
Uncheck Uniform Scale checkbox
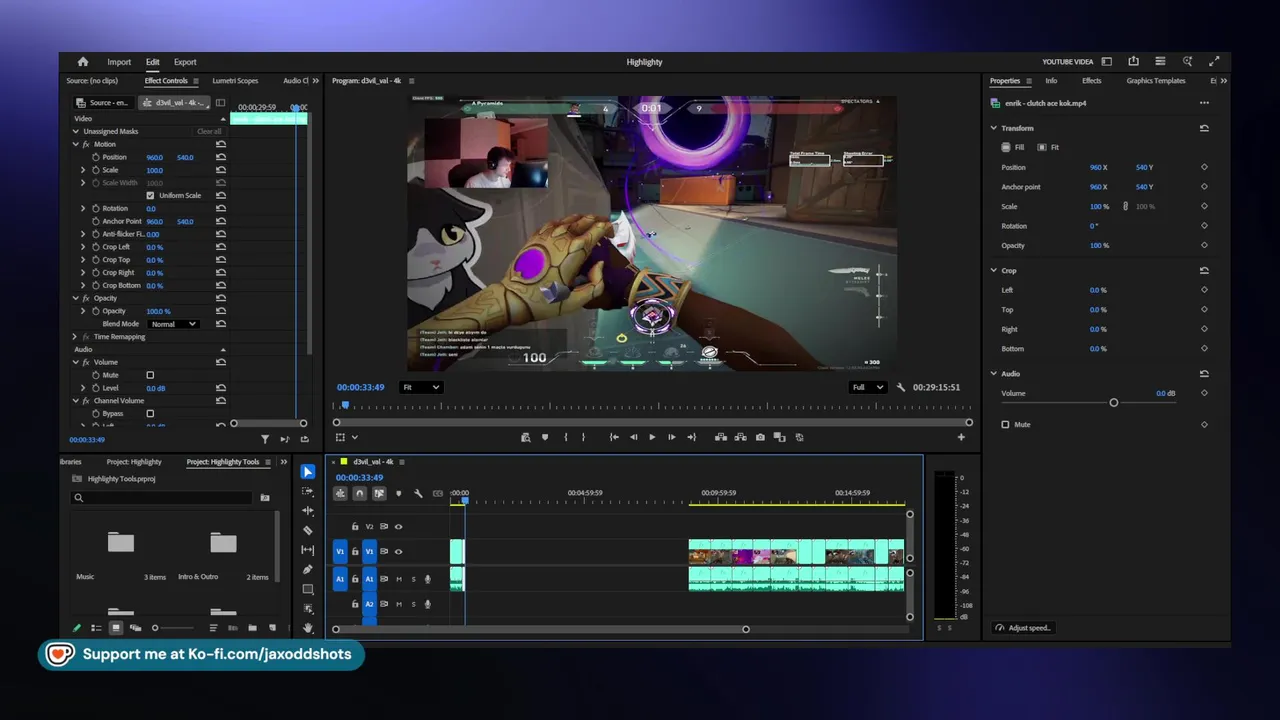(x=150, y=195)
